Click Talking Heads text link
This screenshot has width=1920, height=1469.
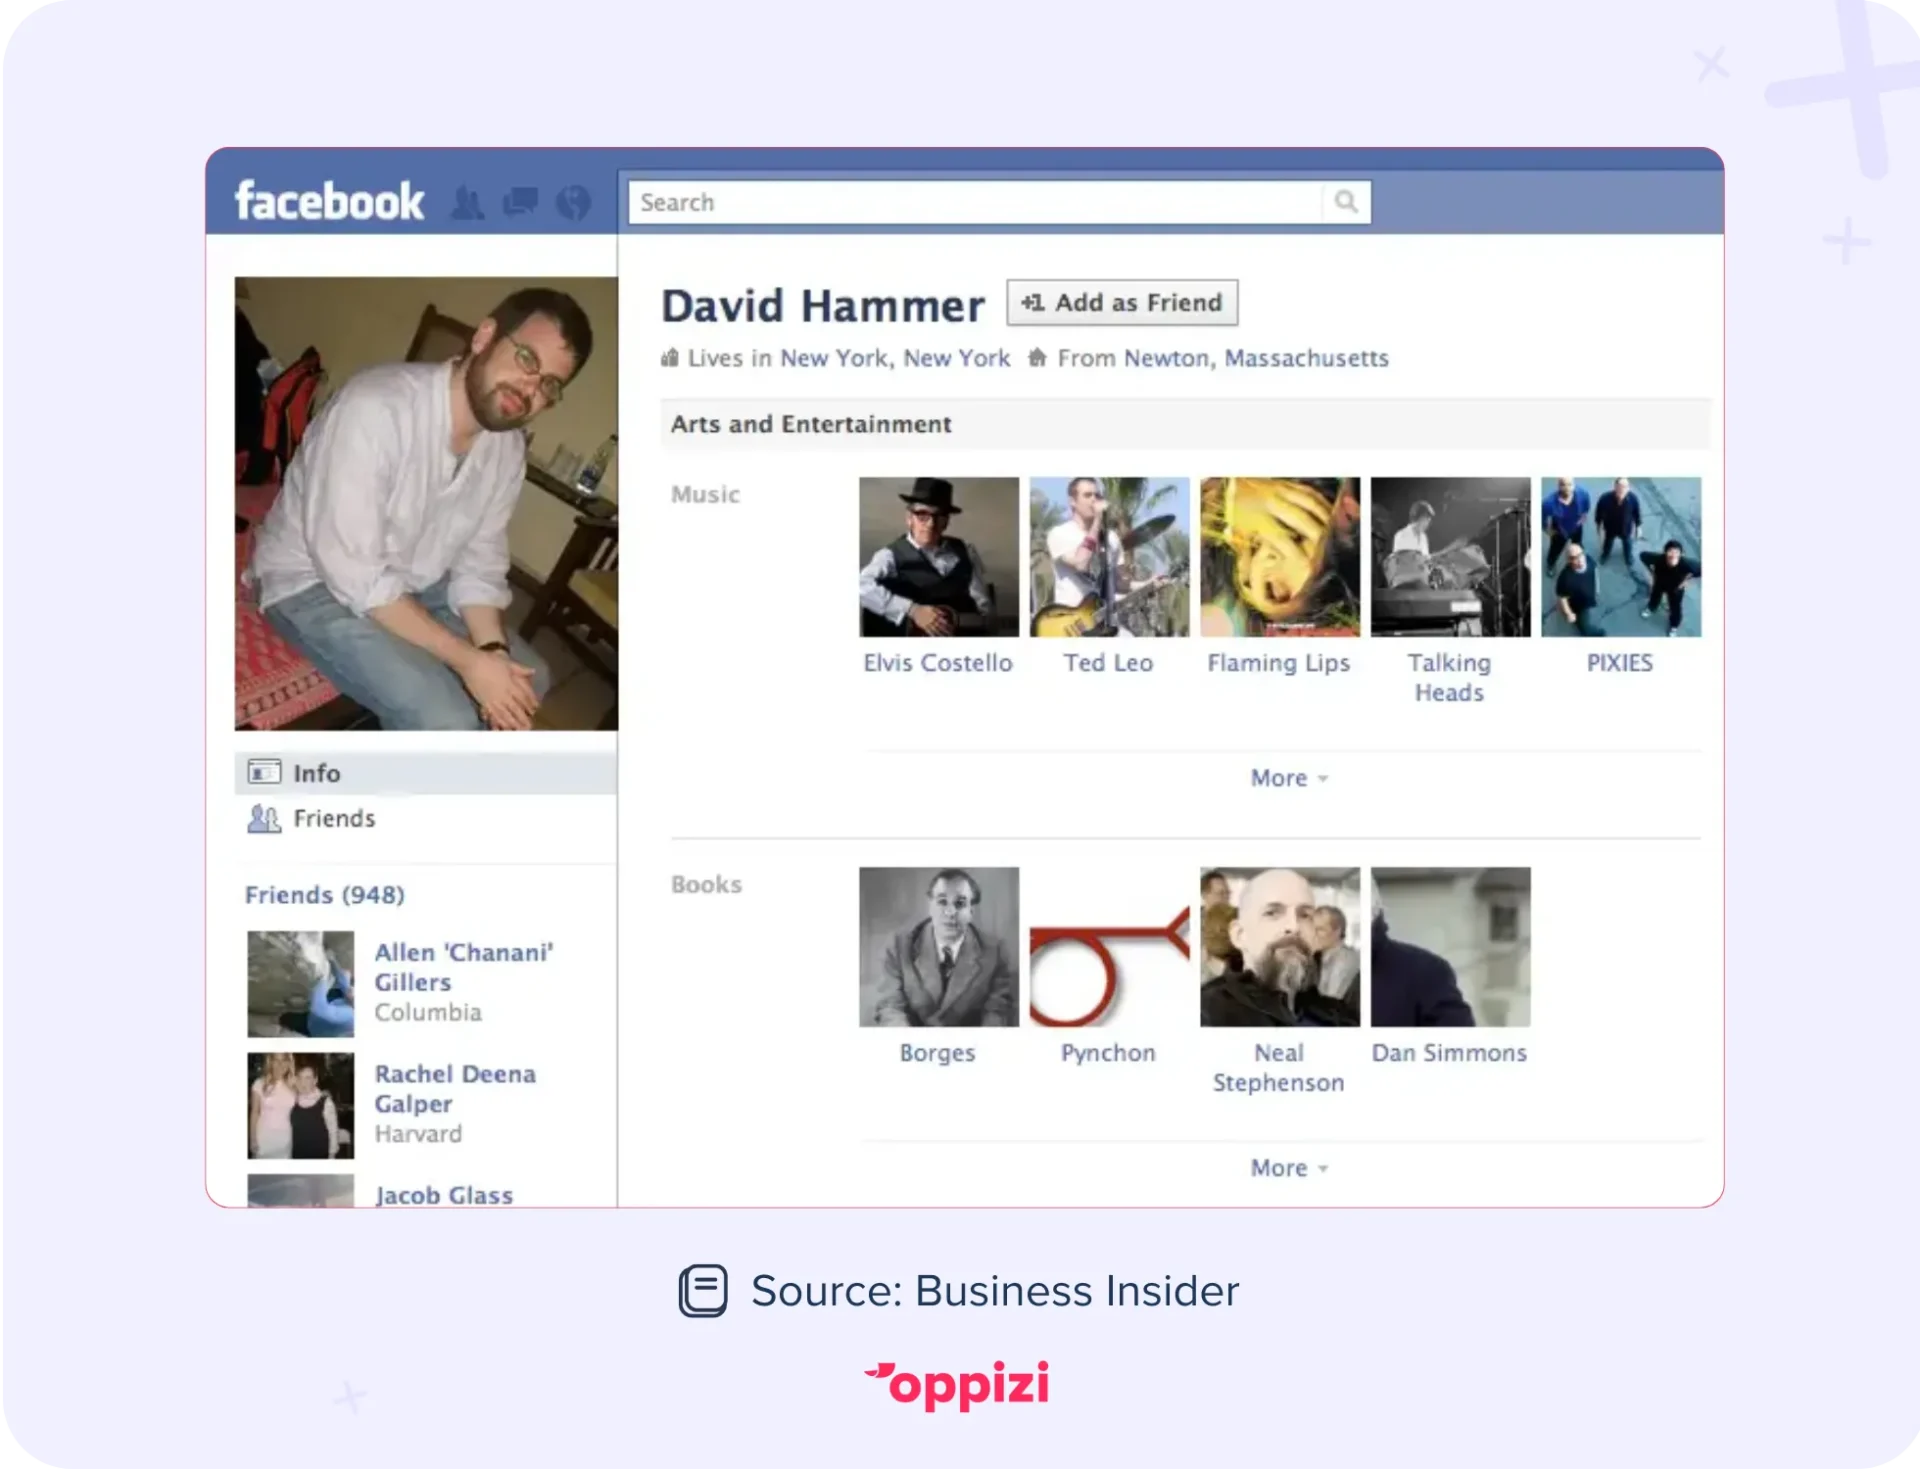click(x=1449, y=678)
